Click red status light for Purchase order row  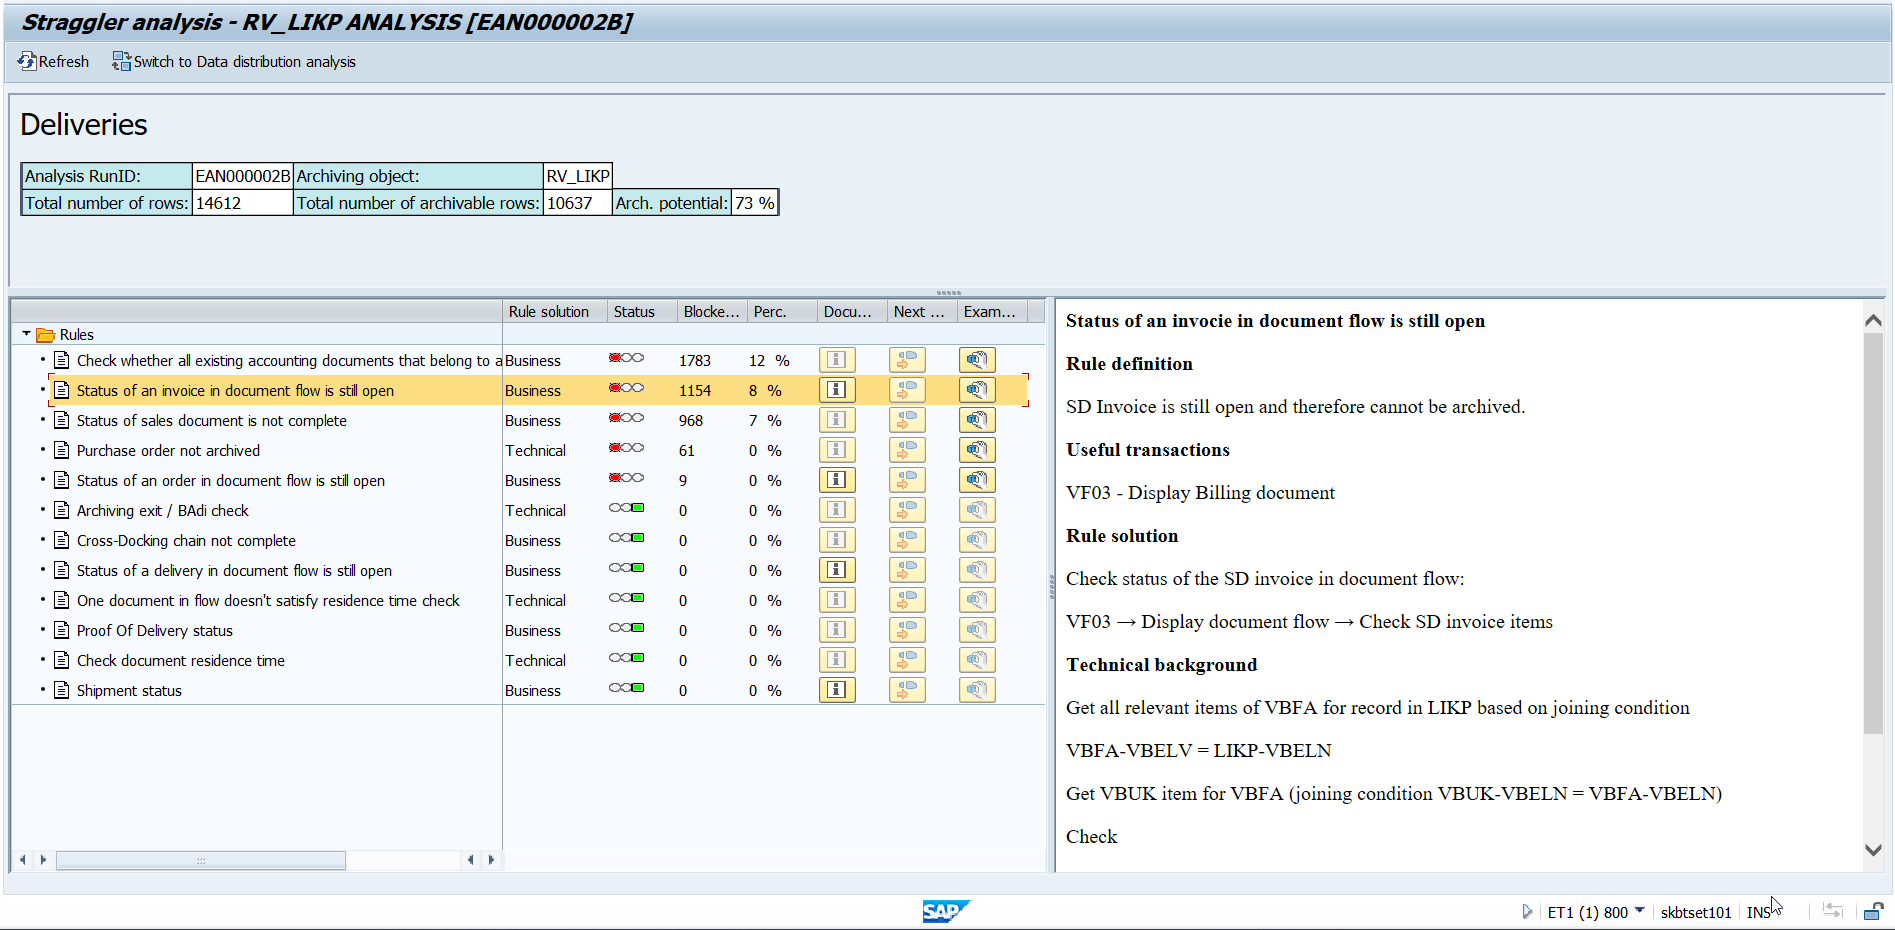click(626, 448)
